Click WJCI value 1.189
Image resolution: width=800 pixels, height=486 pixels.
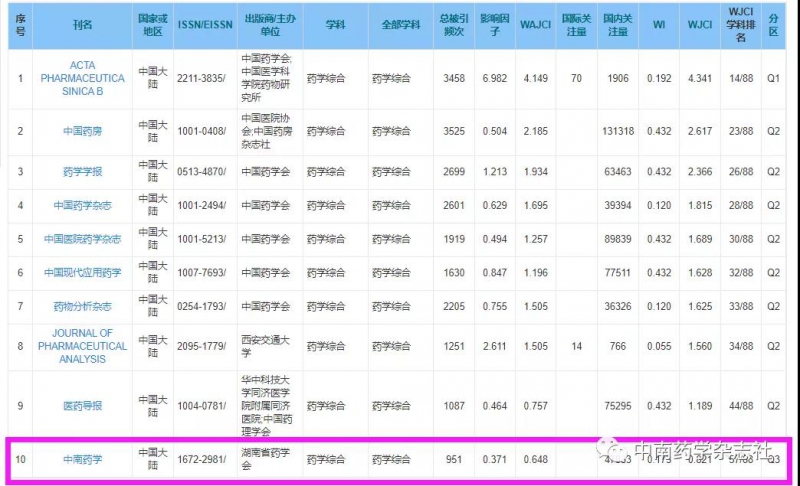tap(699, 405)
